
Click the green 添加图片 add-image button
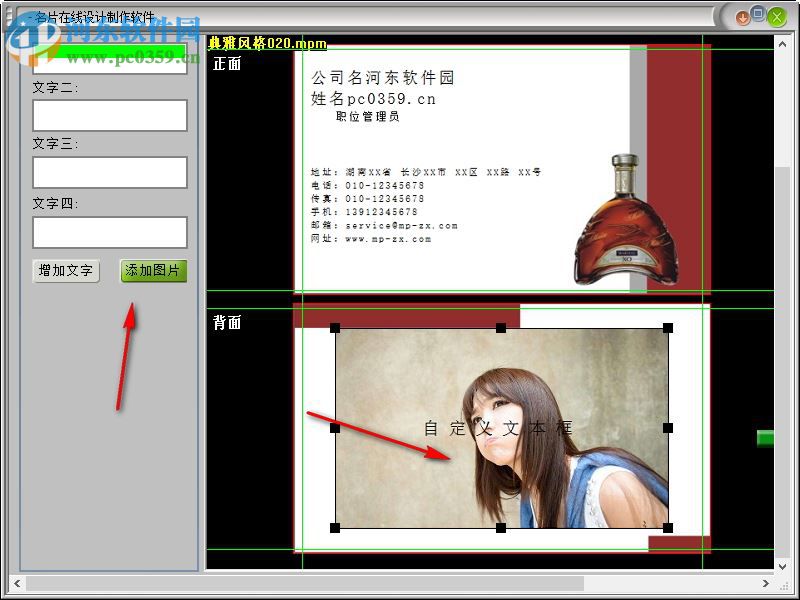152,270
